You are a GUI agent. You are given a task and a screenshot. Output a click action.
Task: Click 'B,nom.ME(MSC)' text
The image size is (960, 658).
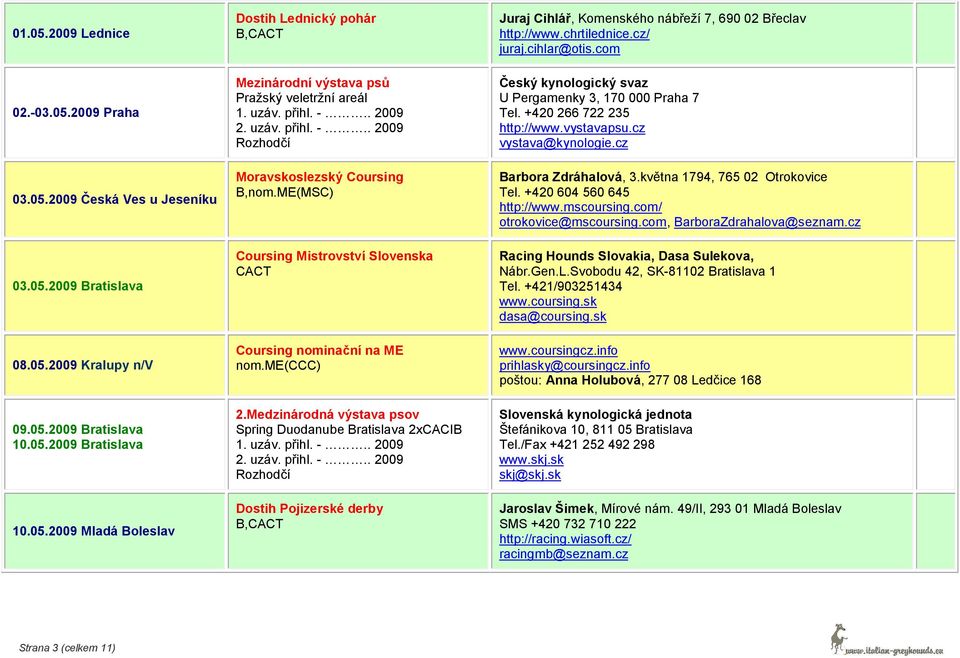pyautogui.click(x=285, y=192)
